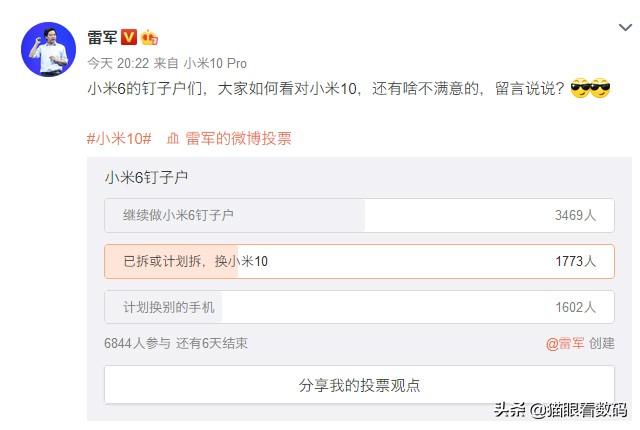
Task: Click the left sunglasses emoji in post
Action: (580, 90)
